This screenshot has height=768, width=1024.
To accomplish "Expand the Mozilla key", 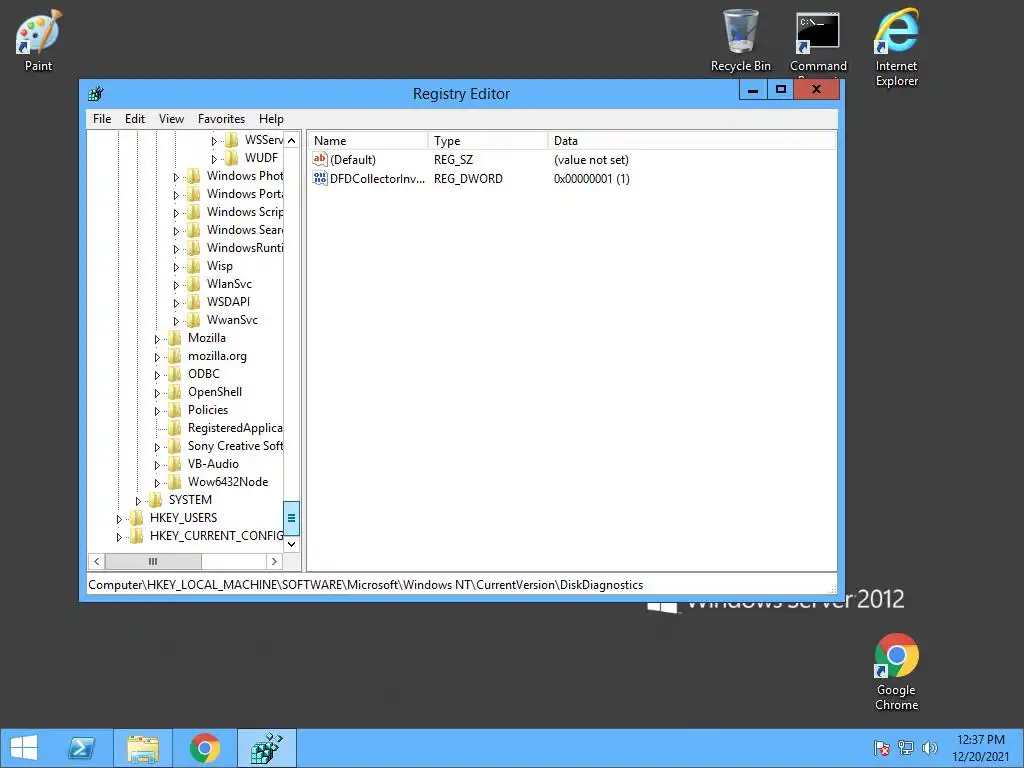I will click(157, 339).
